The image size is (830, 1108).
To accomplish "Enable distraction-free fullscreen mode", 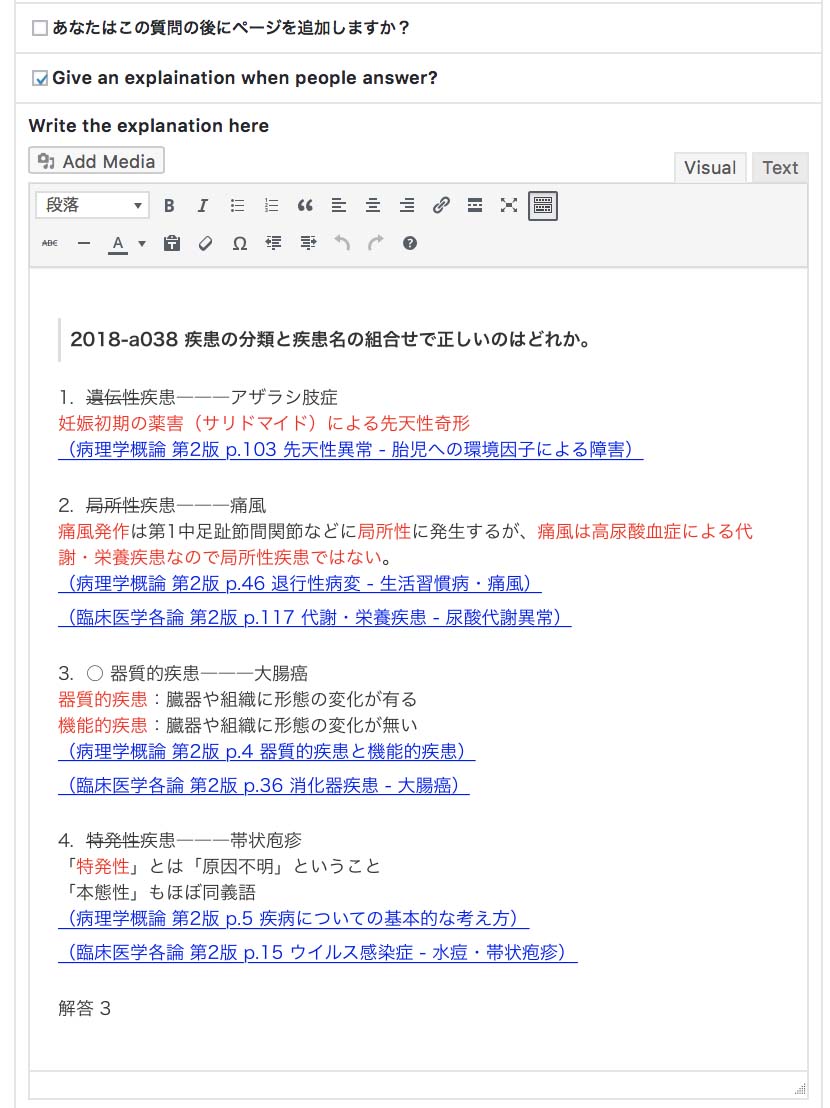I will 509,206.
